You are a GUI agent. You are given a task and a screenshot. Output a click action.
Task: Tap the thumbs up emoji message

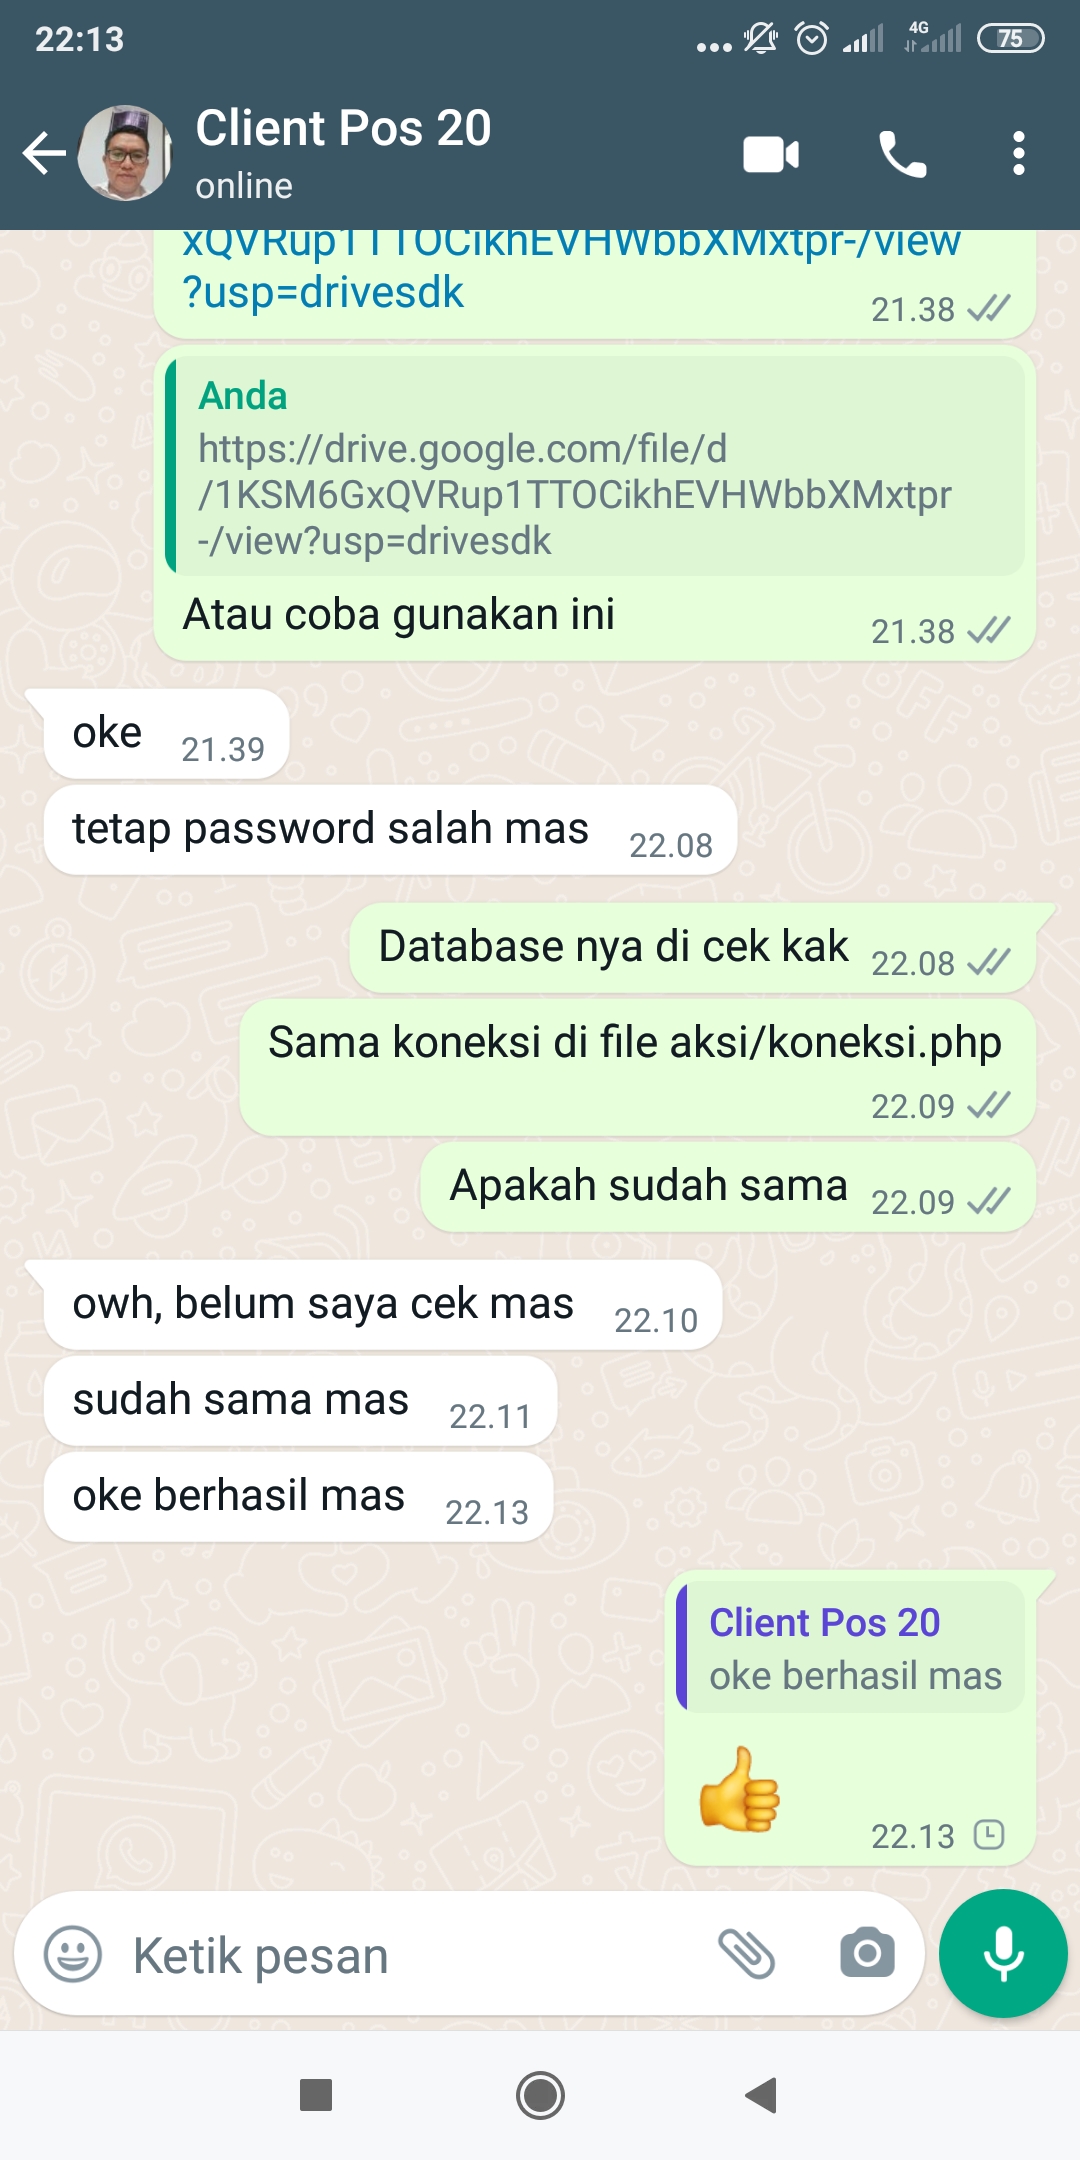(x=740, y=1790)
